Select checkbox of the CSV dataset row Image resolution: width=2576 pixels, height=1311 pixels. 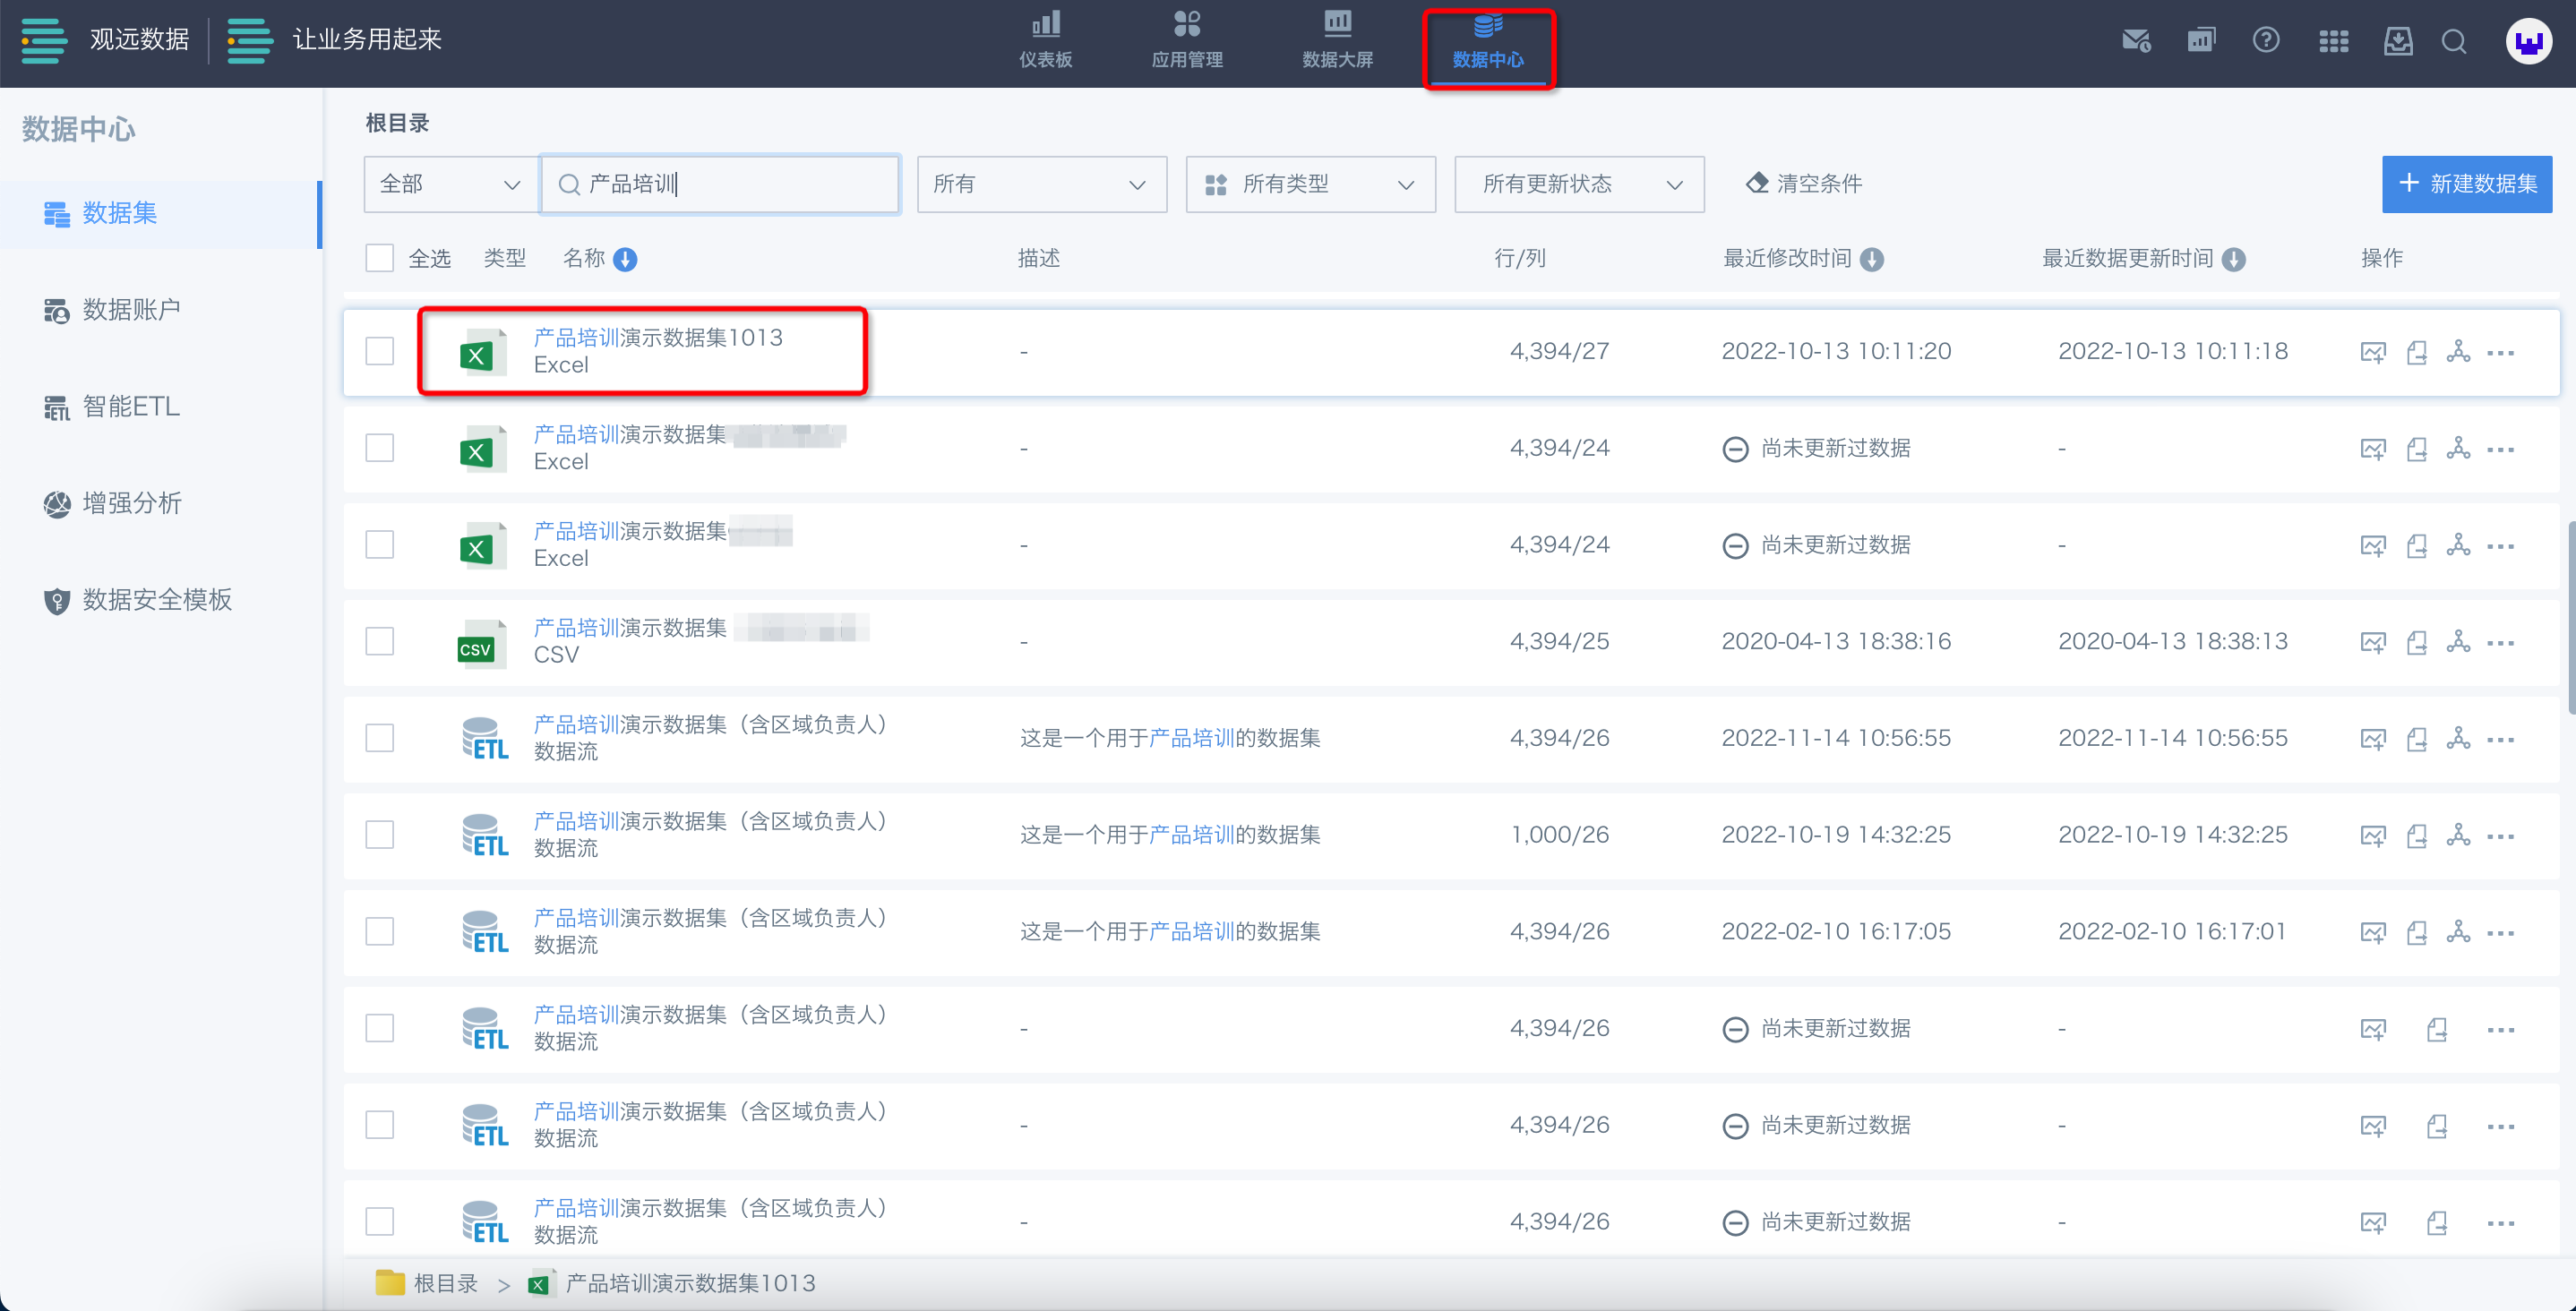tap(380, 642)
